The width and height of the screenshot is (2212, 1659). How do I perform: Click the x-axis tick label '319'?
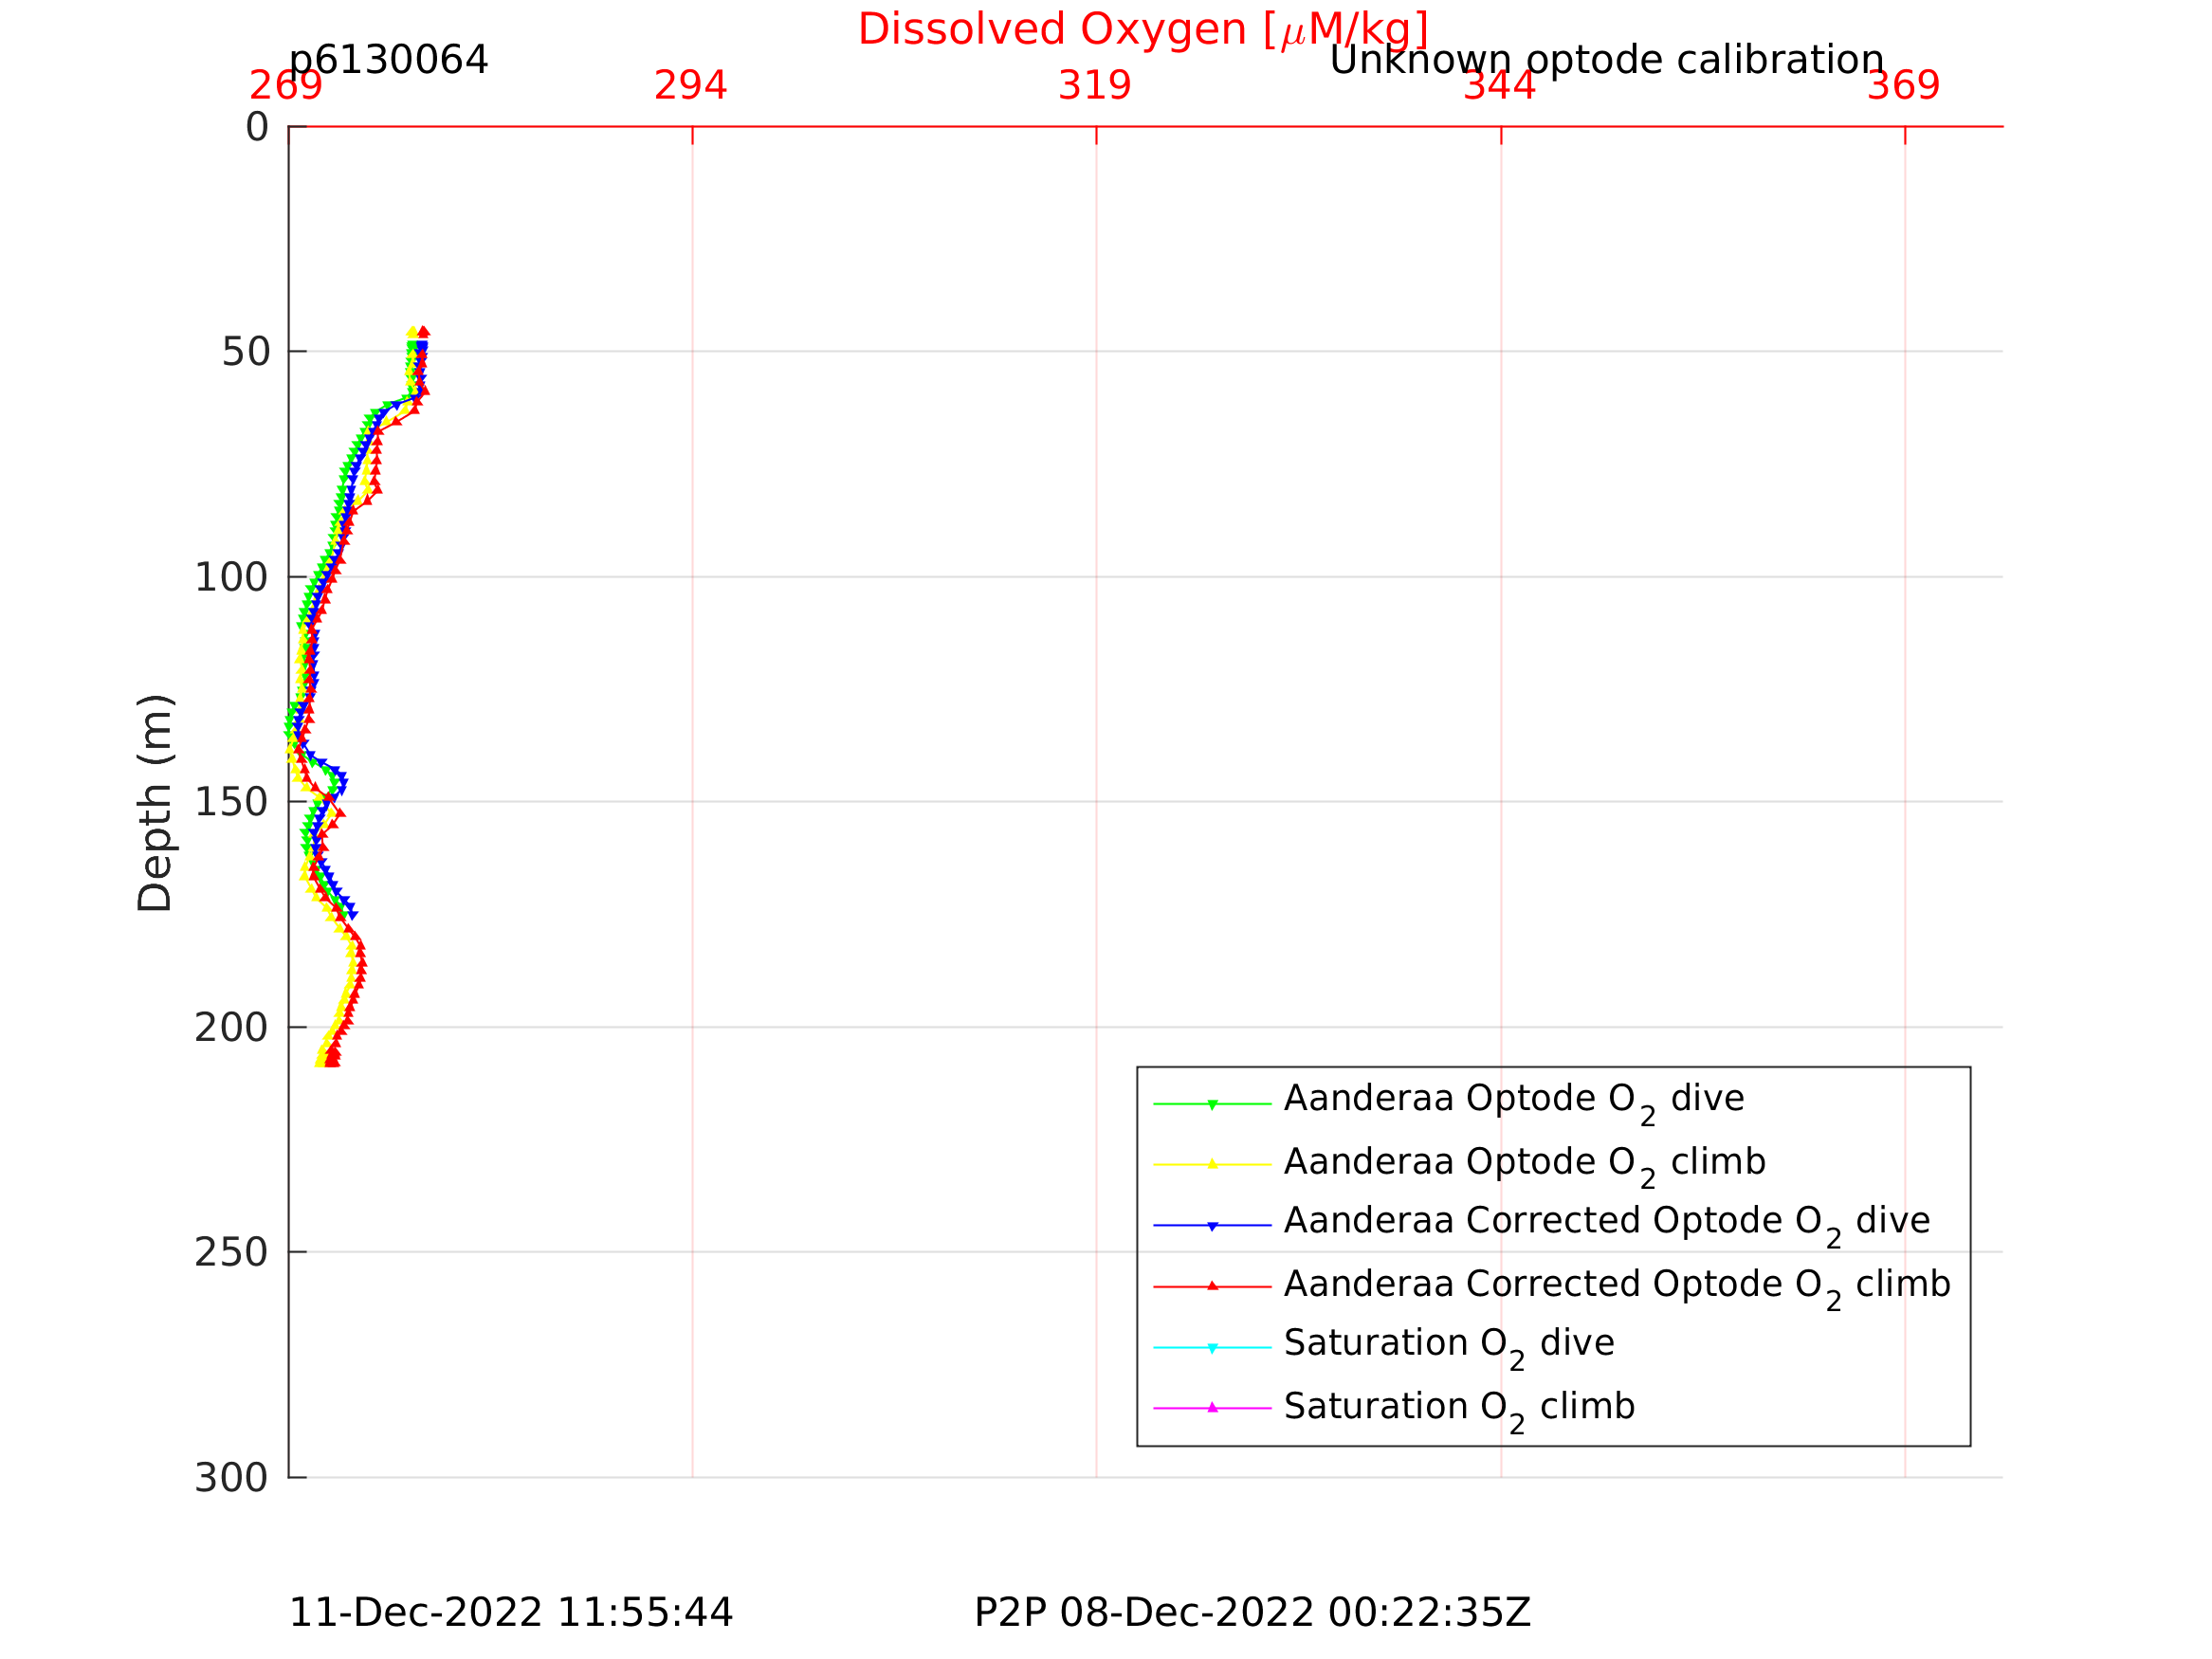click(1095, 86)
